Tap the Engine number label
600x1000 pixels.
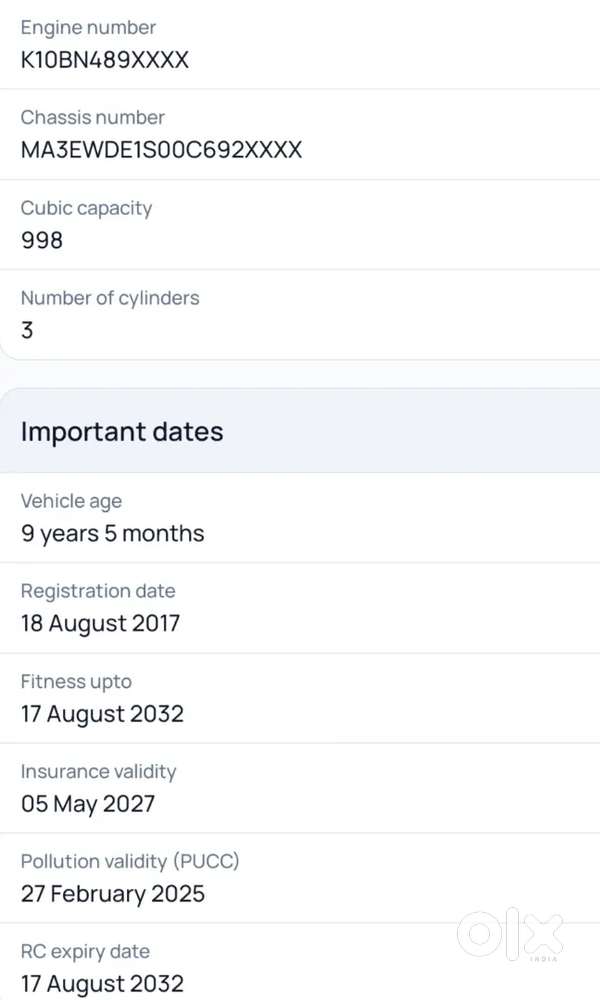pos(88,27)
